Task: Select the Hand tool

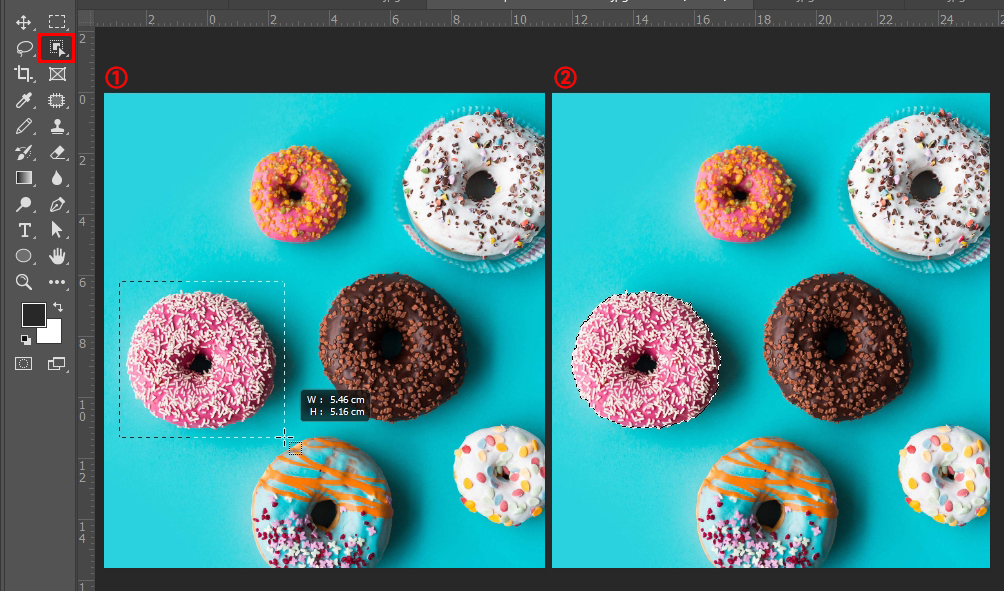Action: click(x=57, y=256)
